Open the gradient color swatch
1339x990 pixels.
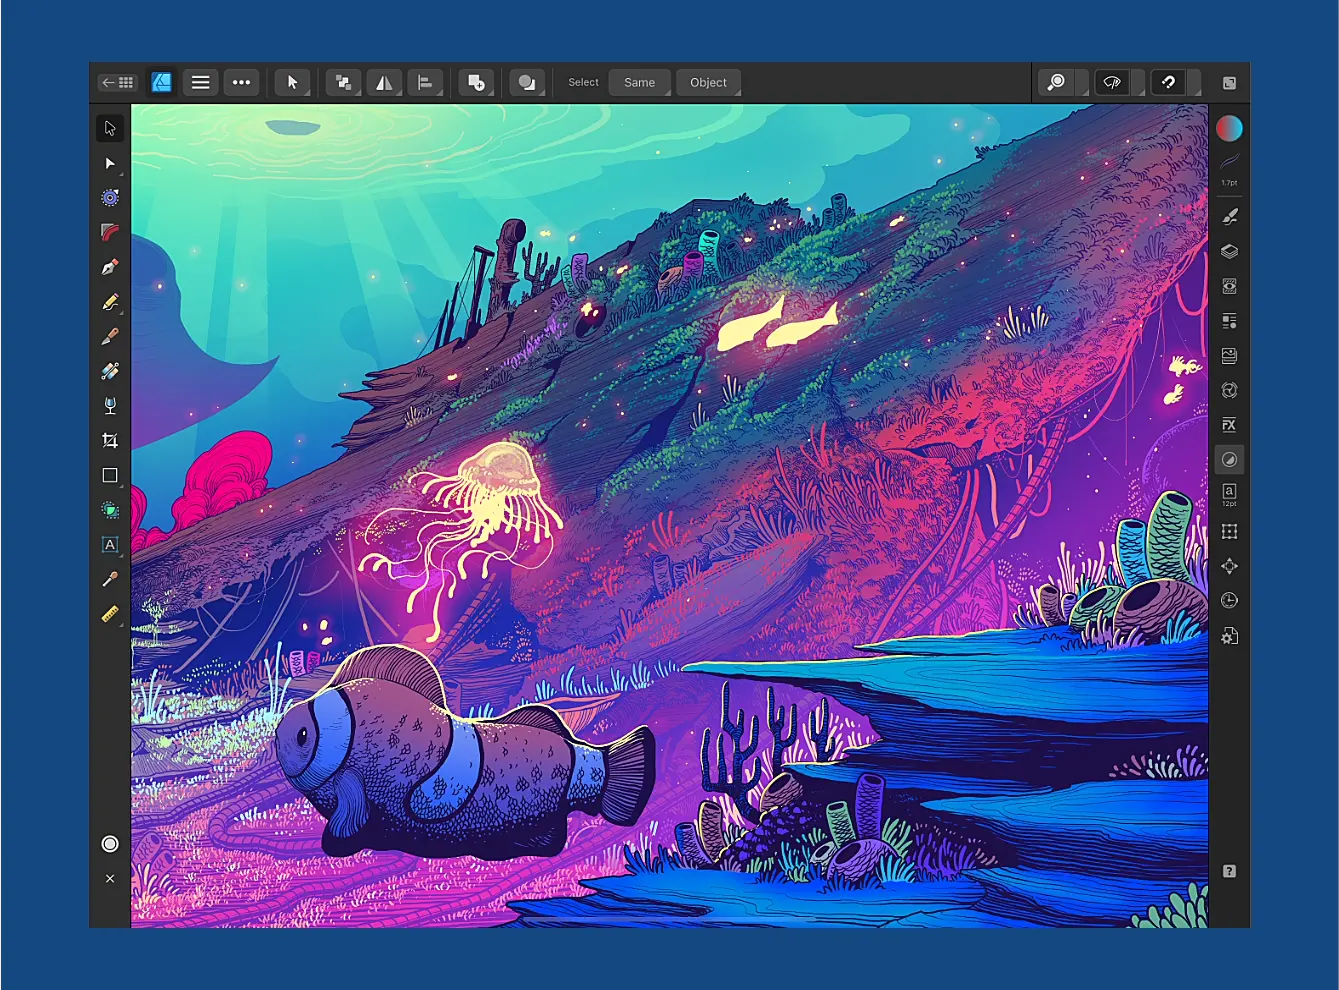pos(1229,128)
